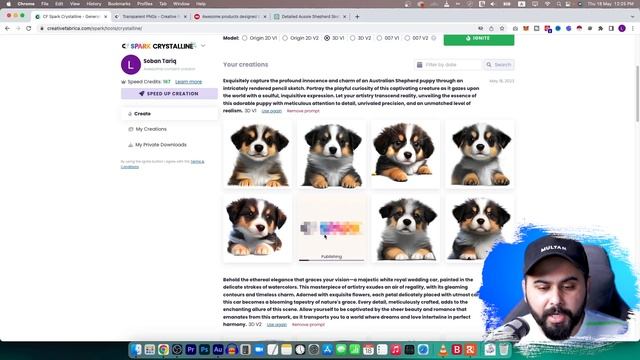The width and height of the screenshot is (640, 360).
Task: Open the Zoom app in dock
Action: [259, 350]
